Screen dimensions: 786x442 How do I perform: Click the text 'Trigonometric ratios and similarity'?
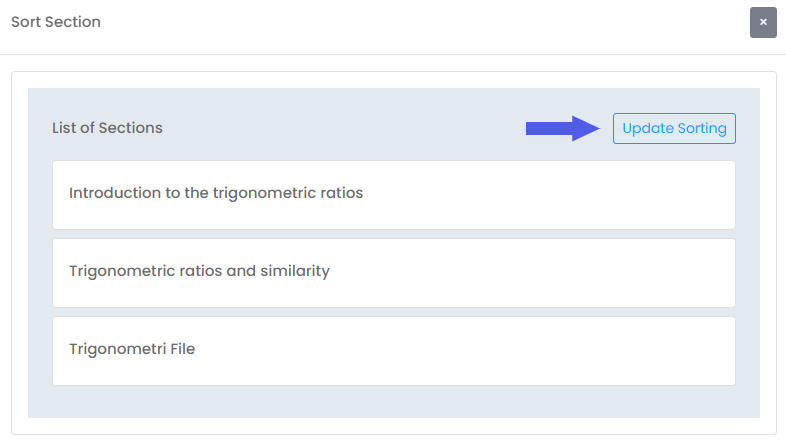click(x=199, y=271)
